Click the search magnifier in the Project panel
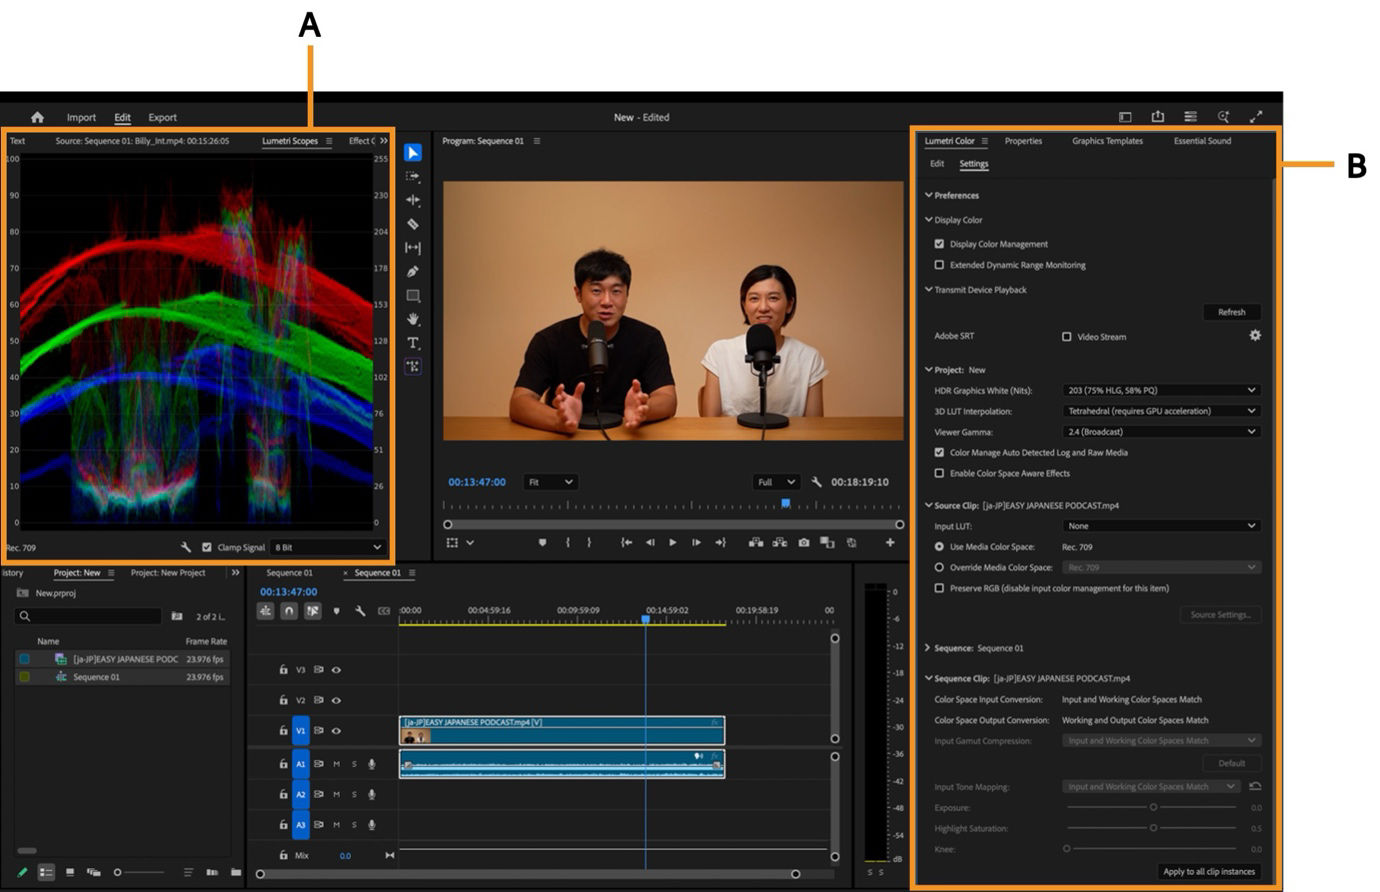This screenshot has width=1380, height=892. 25,617
